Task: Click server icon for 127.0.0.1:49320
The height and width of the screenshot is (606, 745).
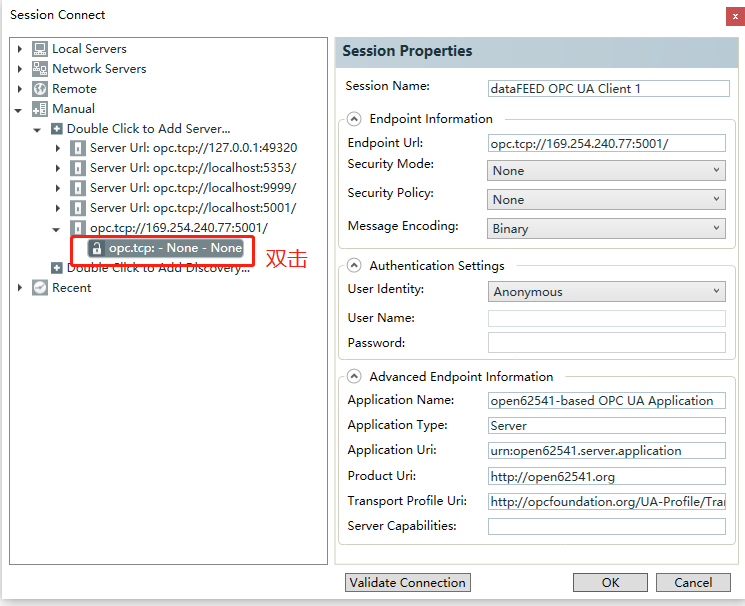Action: 77,148
